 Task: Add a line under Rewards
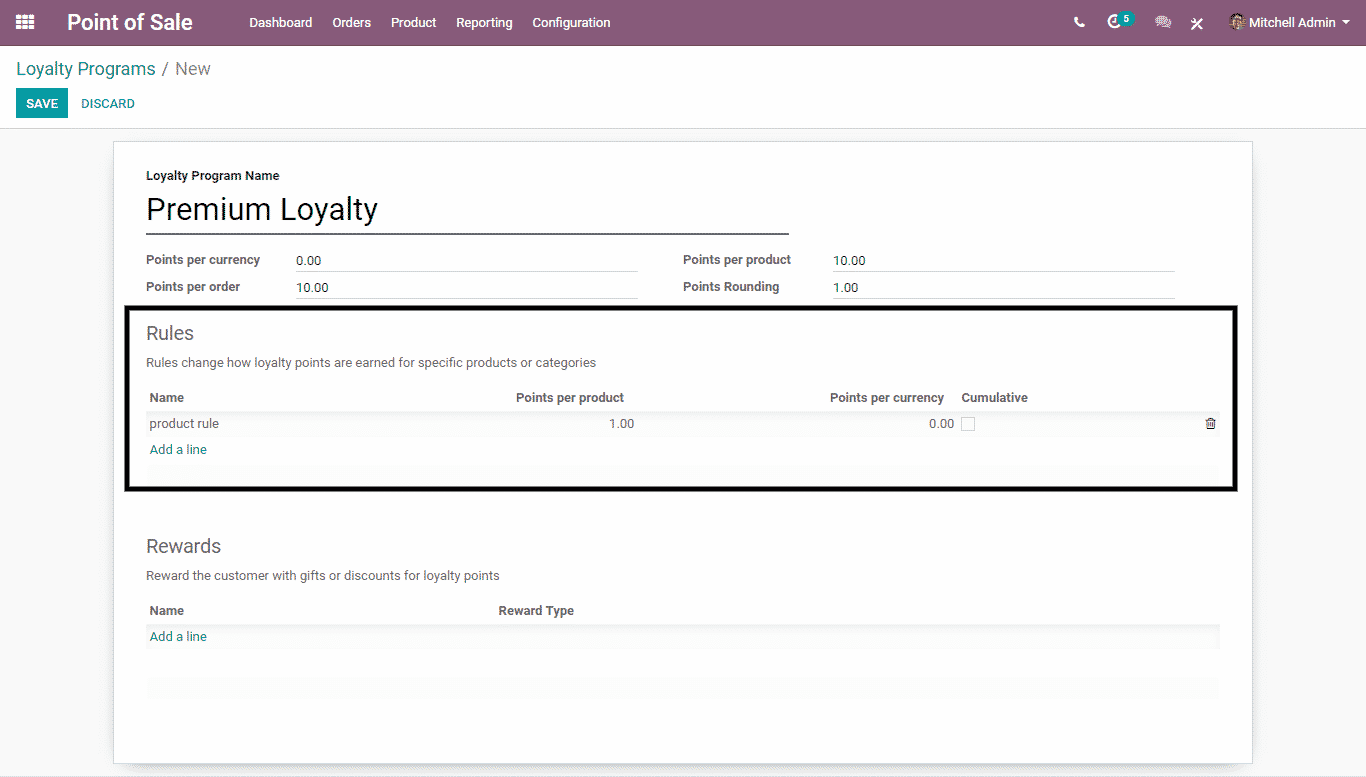tap(178, 637)
